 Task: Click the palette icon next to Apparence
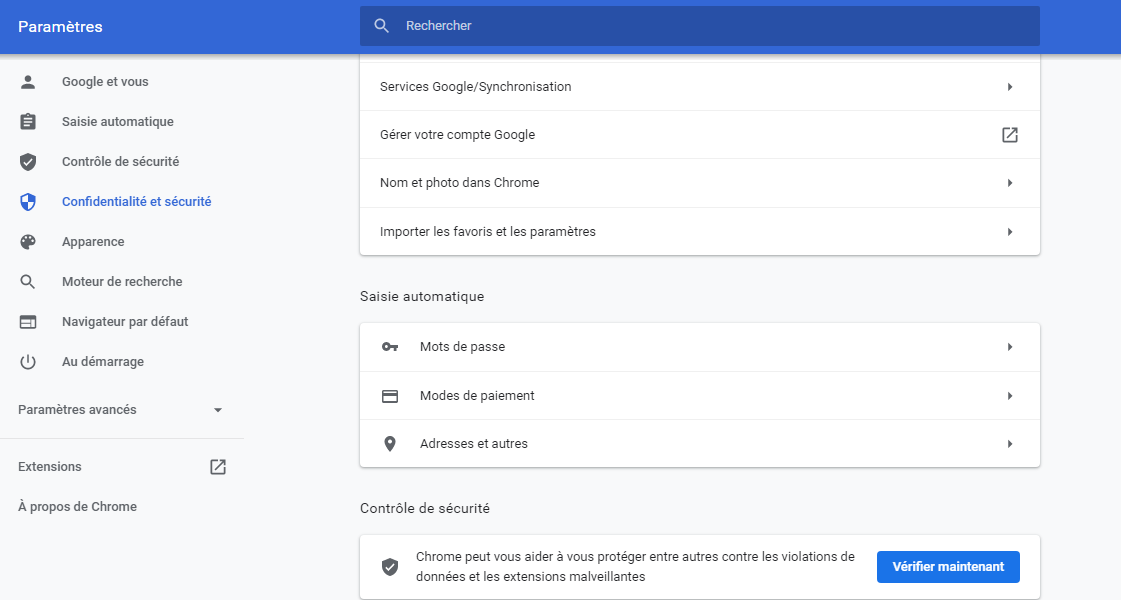tap(28, 242)
